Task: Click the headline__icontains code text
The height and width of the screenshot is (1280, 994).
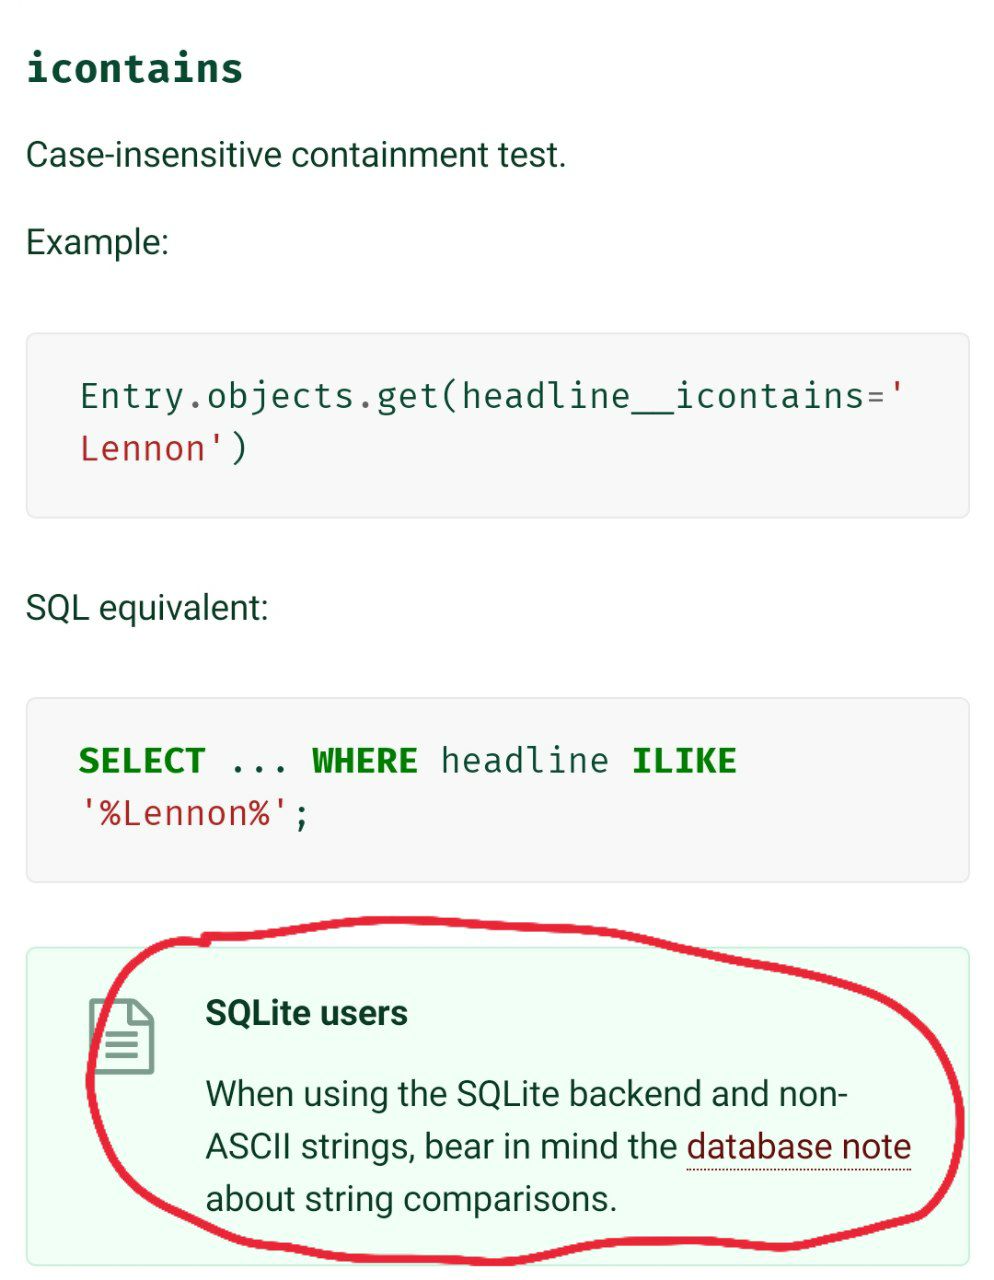Action: (x=663, y=396)
